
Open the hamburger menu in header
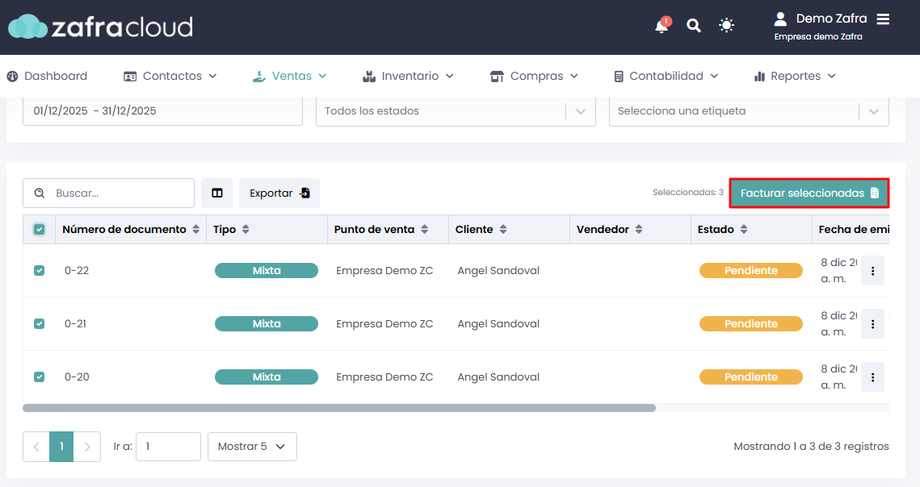[883, 19]
